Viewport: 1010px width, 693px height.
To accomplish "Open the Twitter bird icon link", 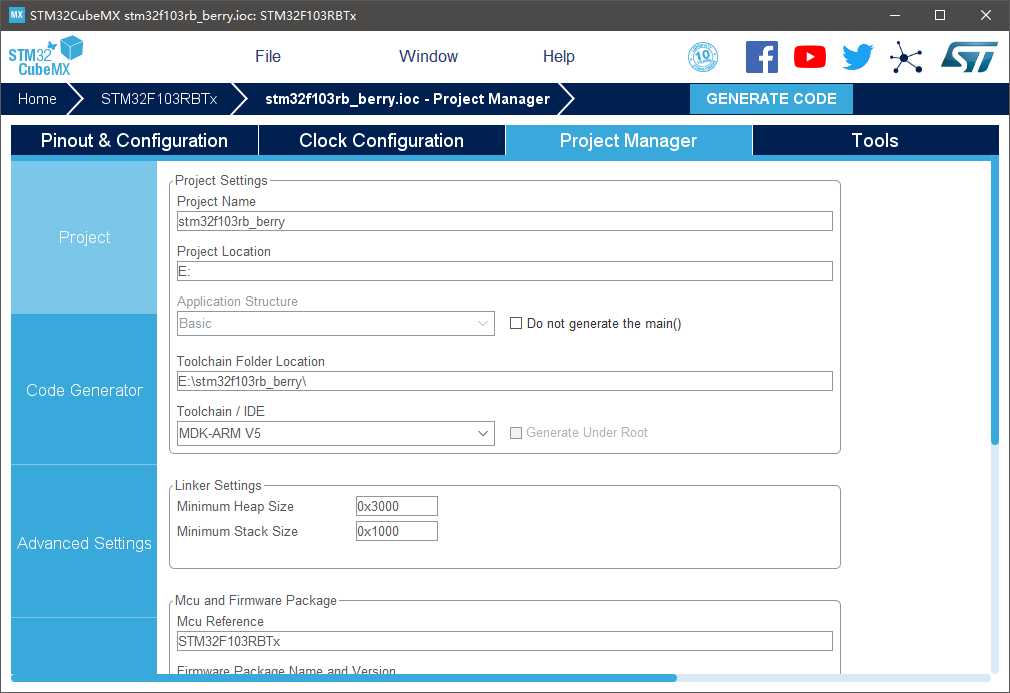I will tap(858, 57).
